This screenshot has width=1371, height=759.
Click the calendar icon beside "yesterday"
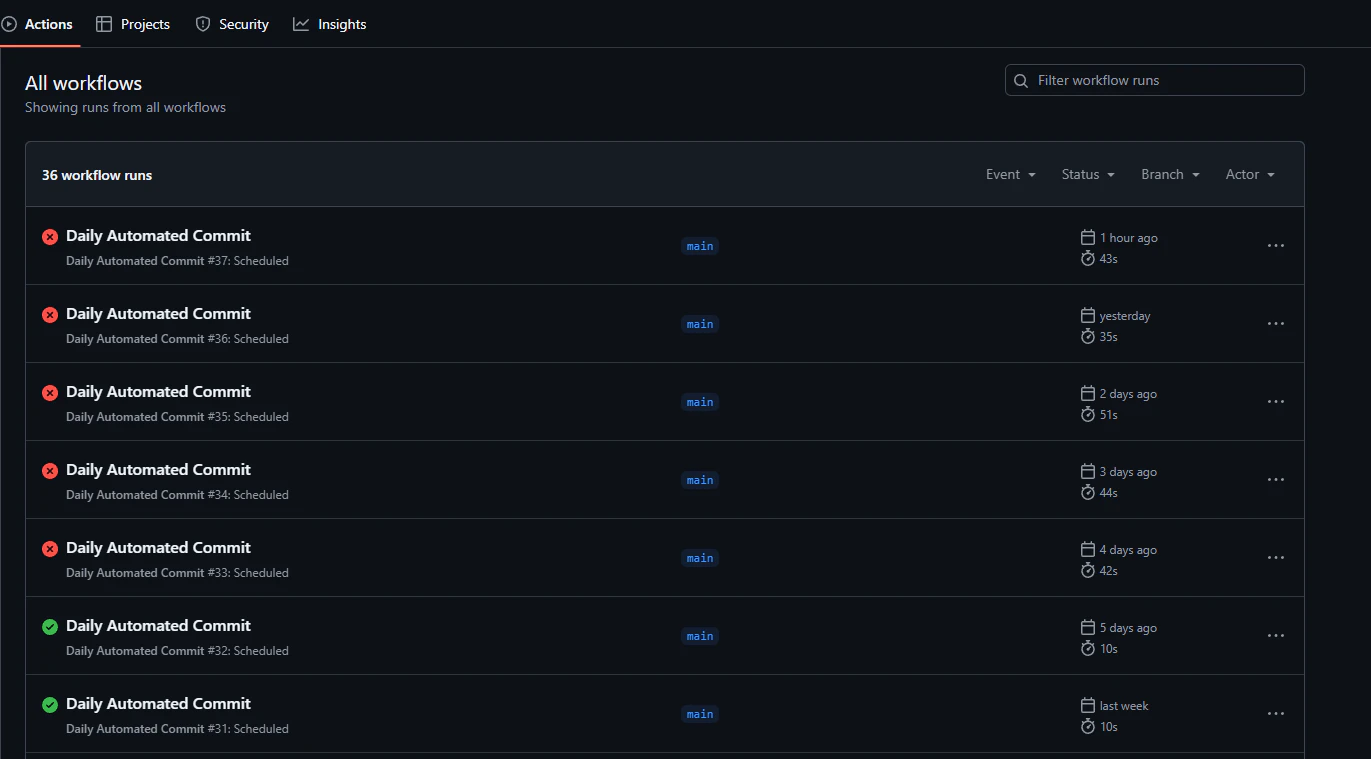coord(1088,315)
